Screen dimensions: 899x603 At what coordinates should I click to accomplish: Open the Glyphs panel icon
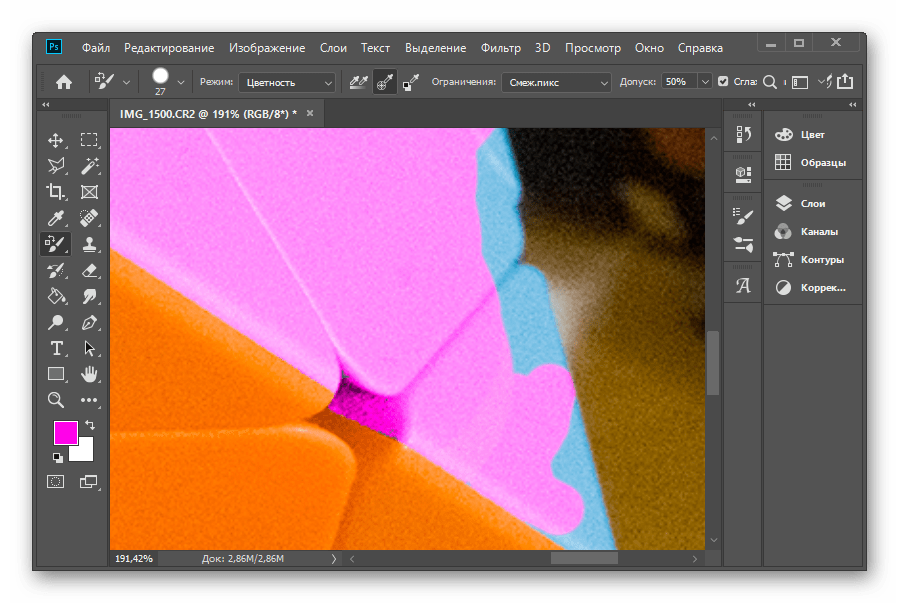(744, 285)
